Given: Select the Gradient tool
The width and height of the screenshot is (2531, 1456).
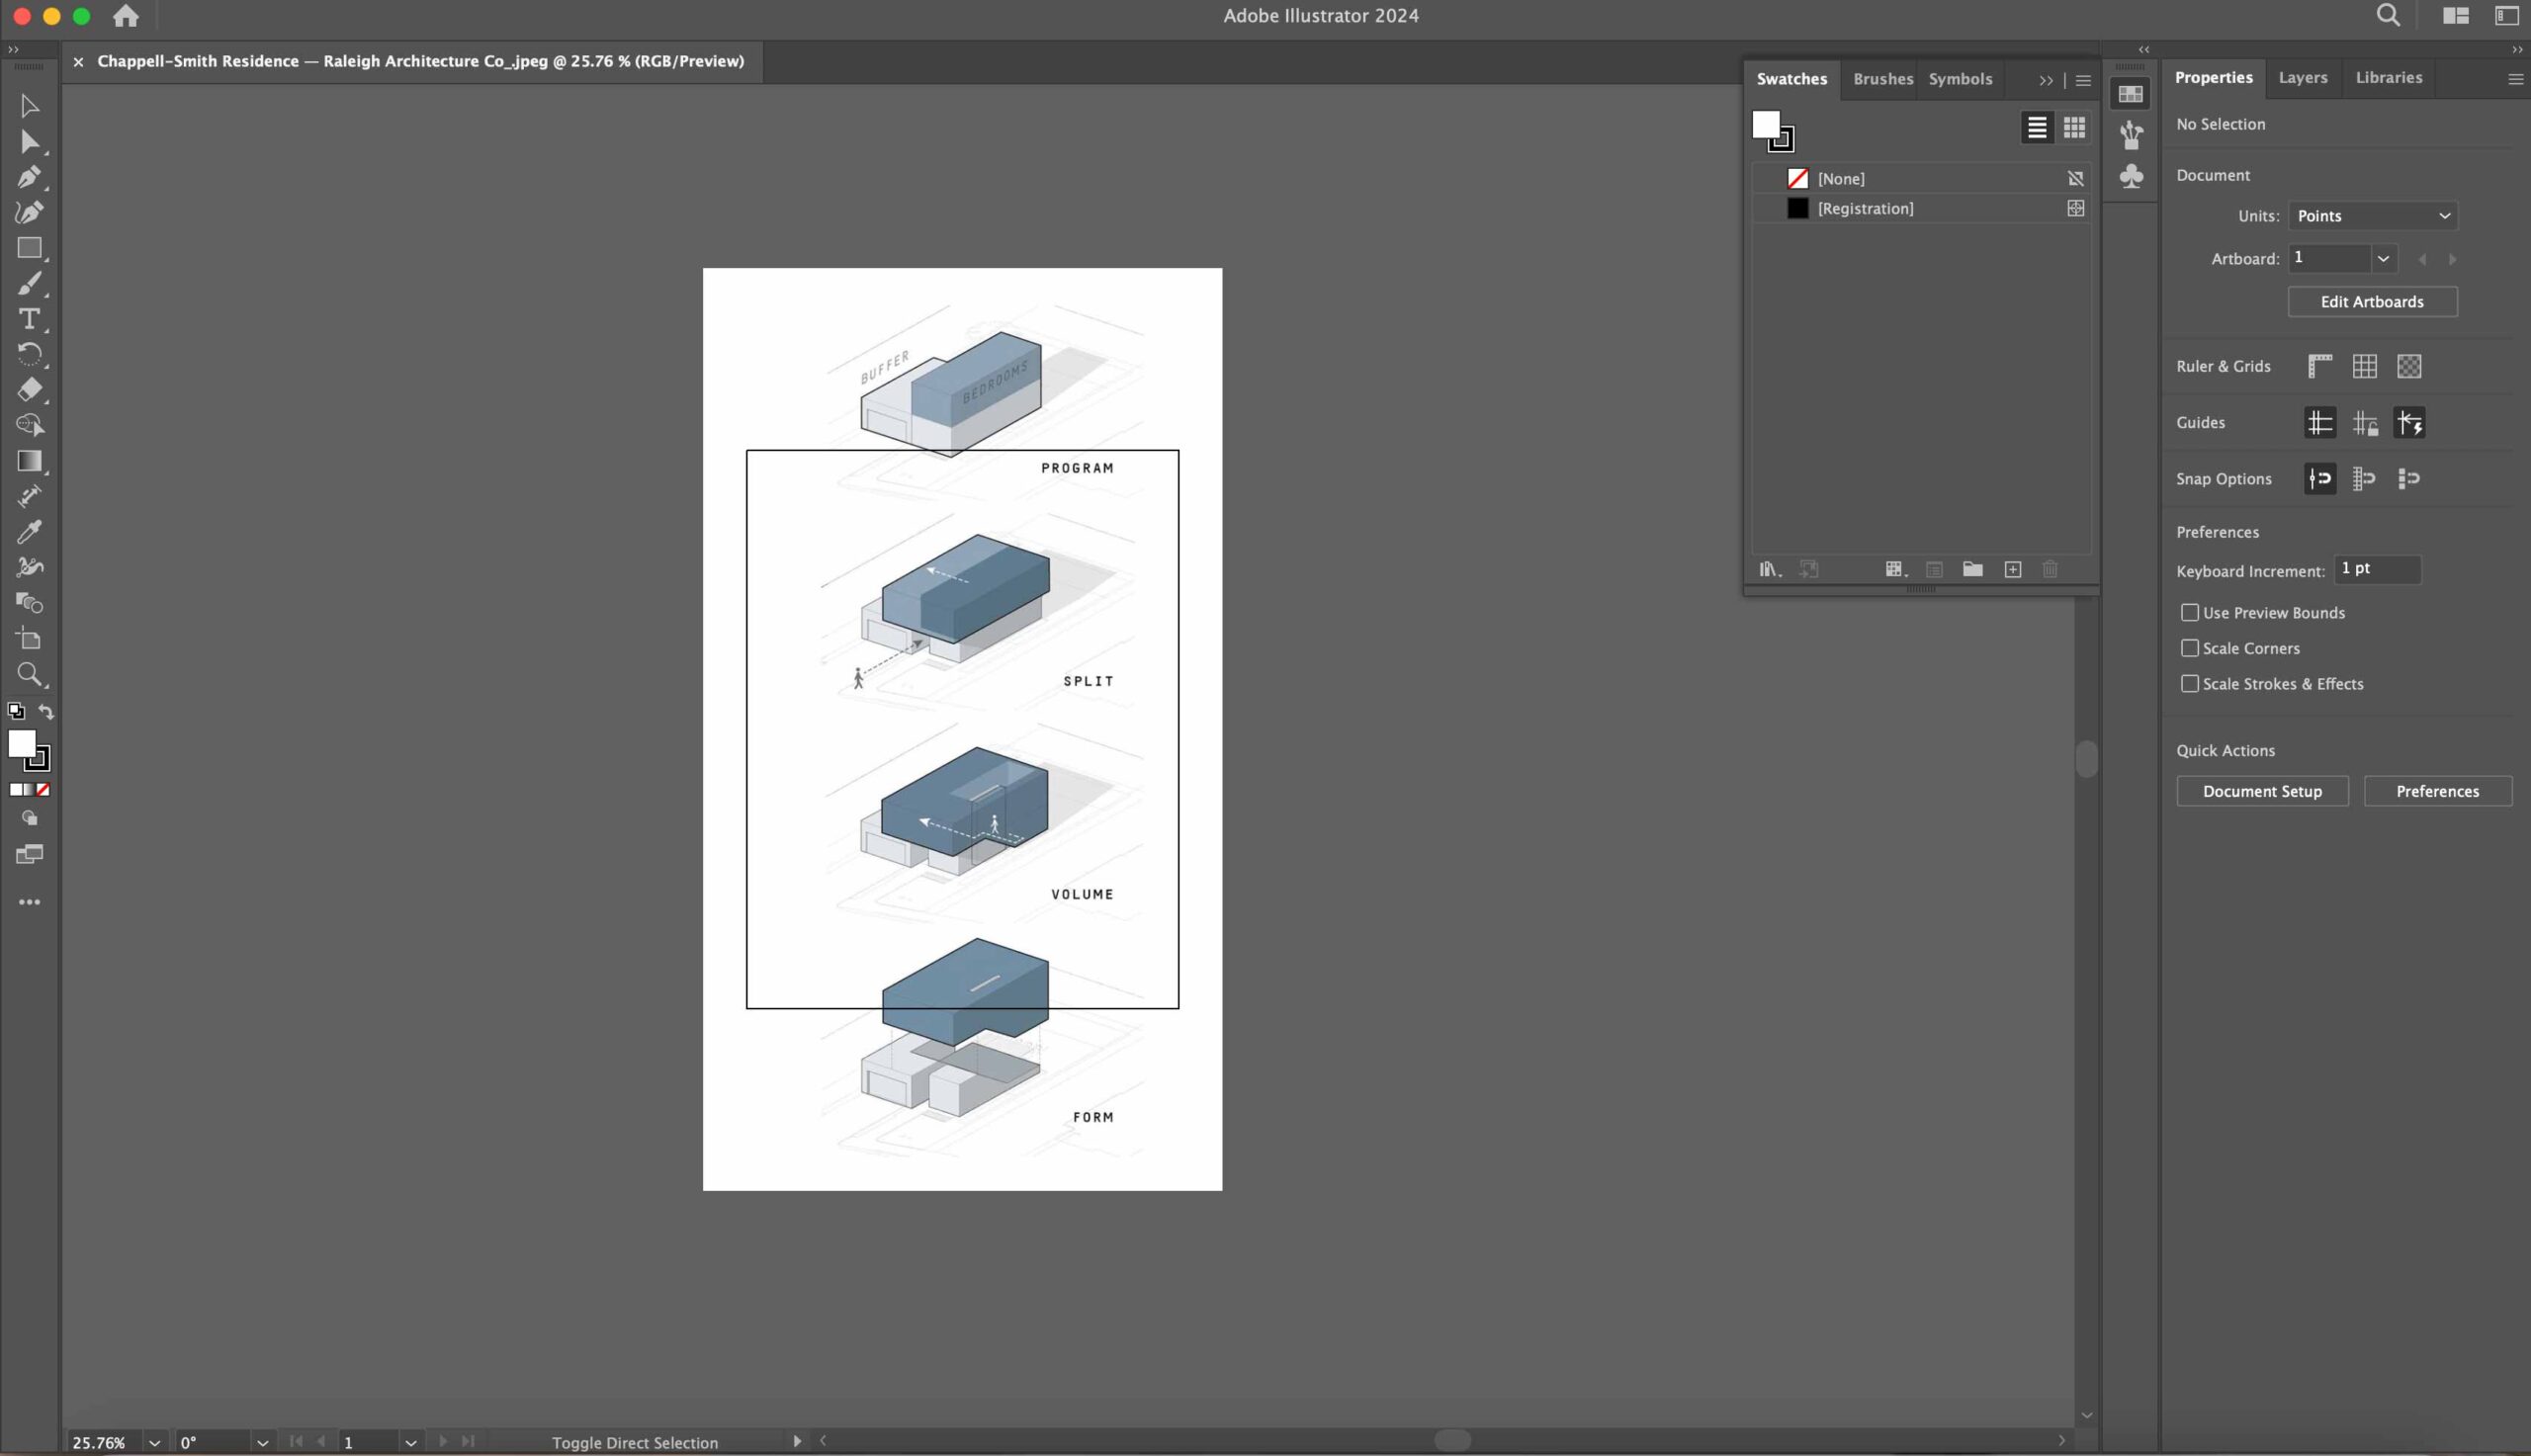Looking at the screenshot, I should (29, 461).
